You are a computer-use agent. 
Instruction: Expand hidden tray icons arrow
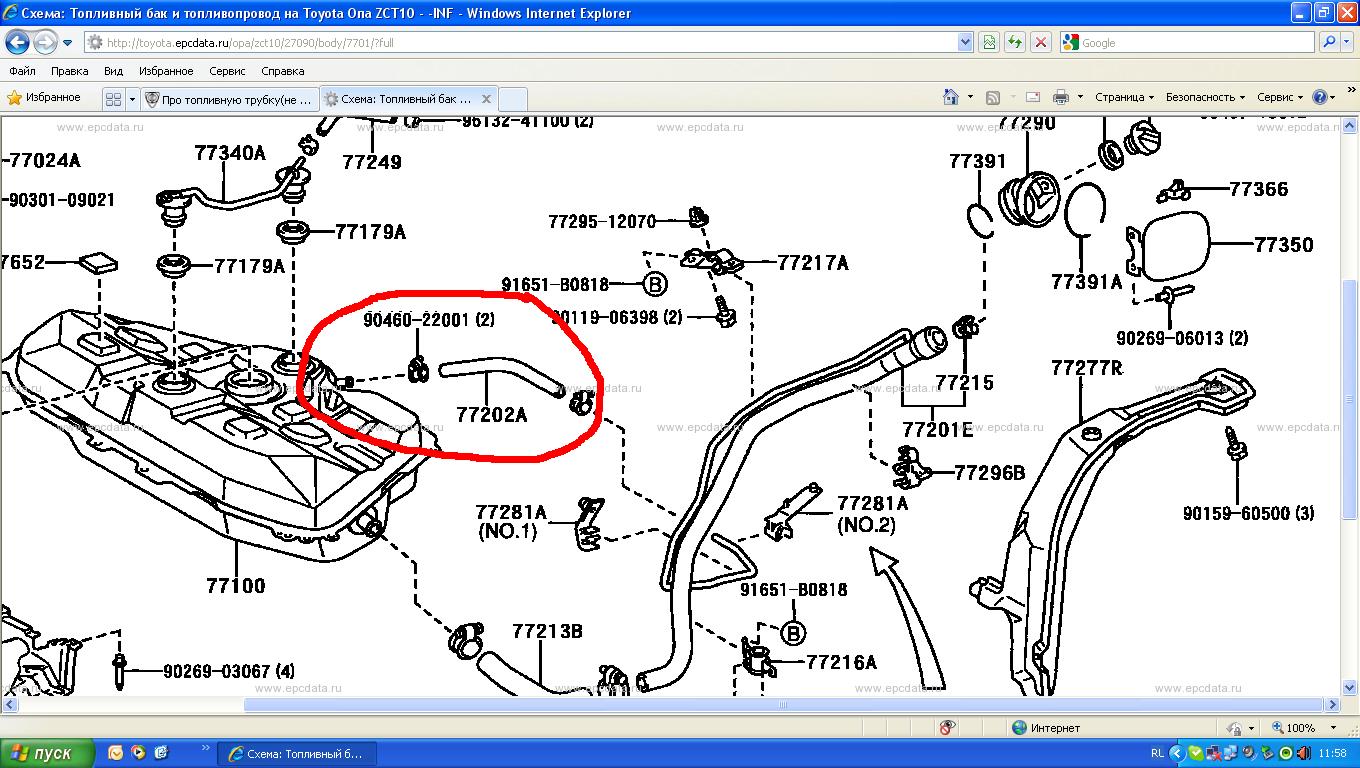(1178, 753)
